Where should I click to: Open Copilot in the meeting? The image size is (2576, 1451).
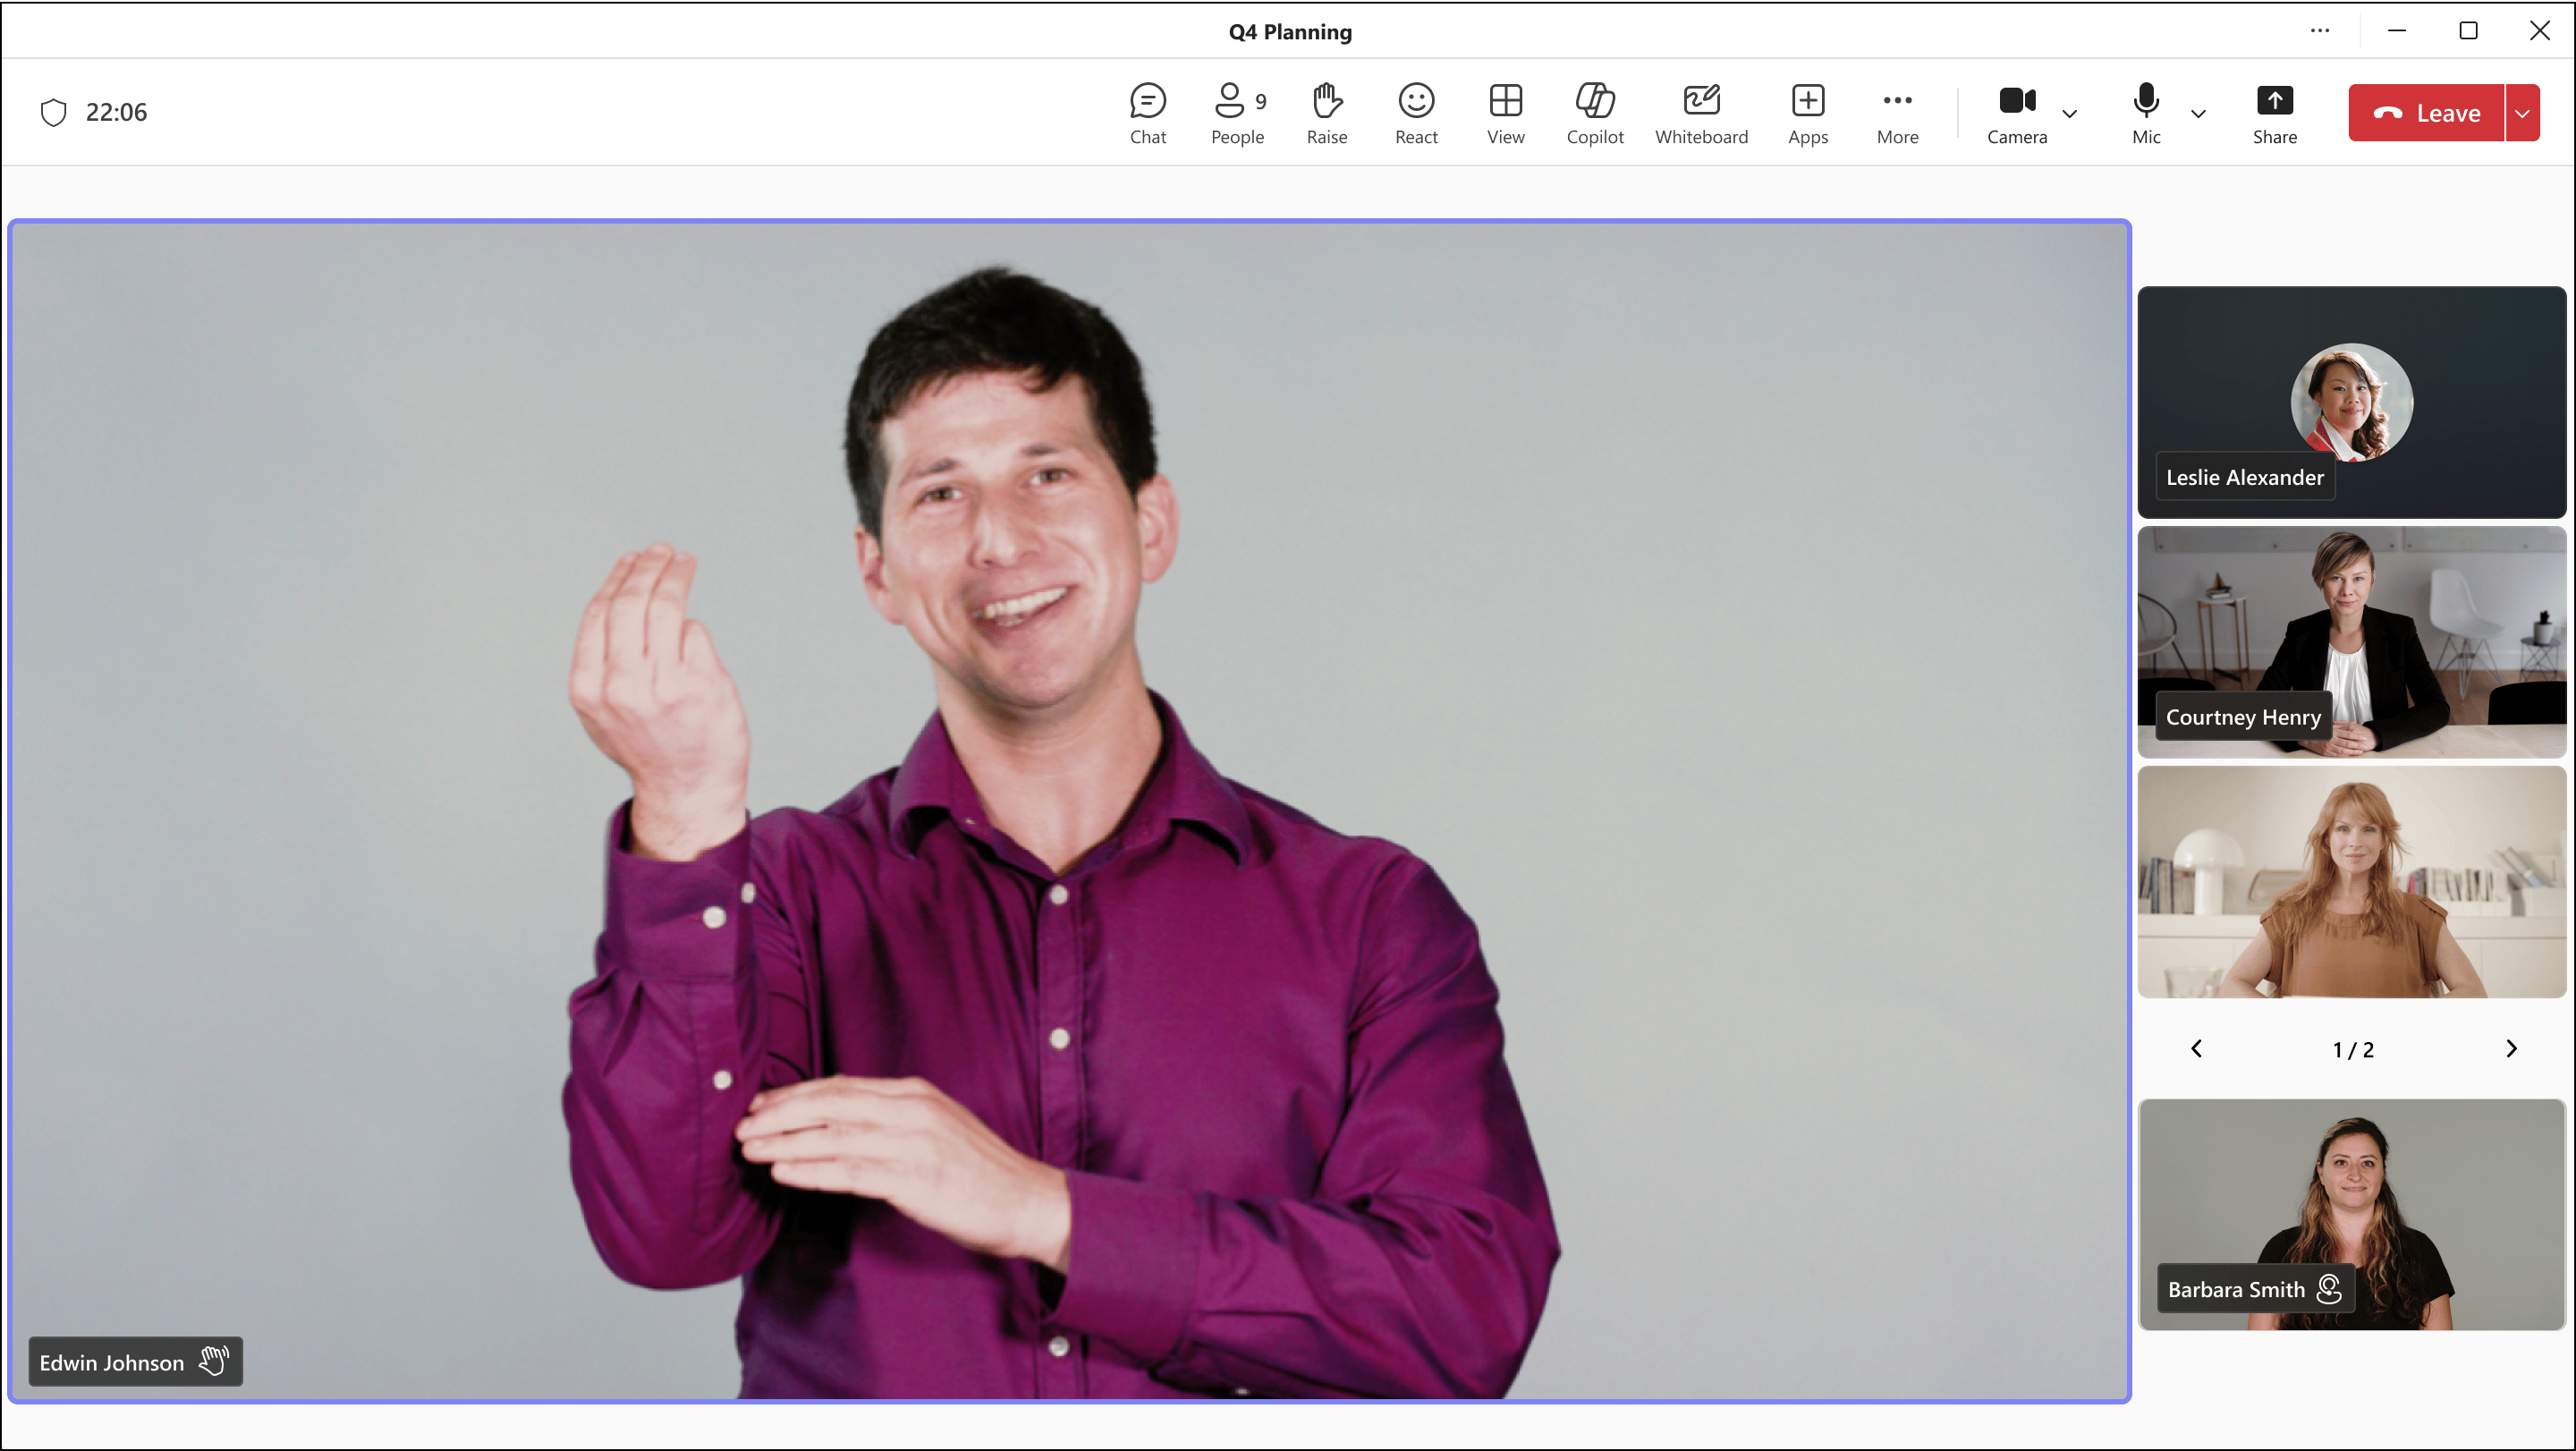click(1594, 113)
